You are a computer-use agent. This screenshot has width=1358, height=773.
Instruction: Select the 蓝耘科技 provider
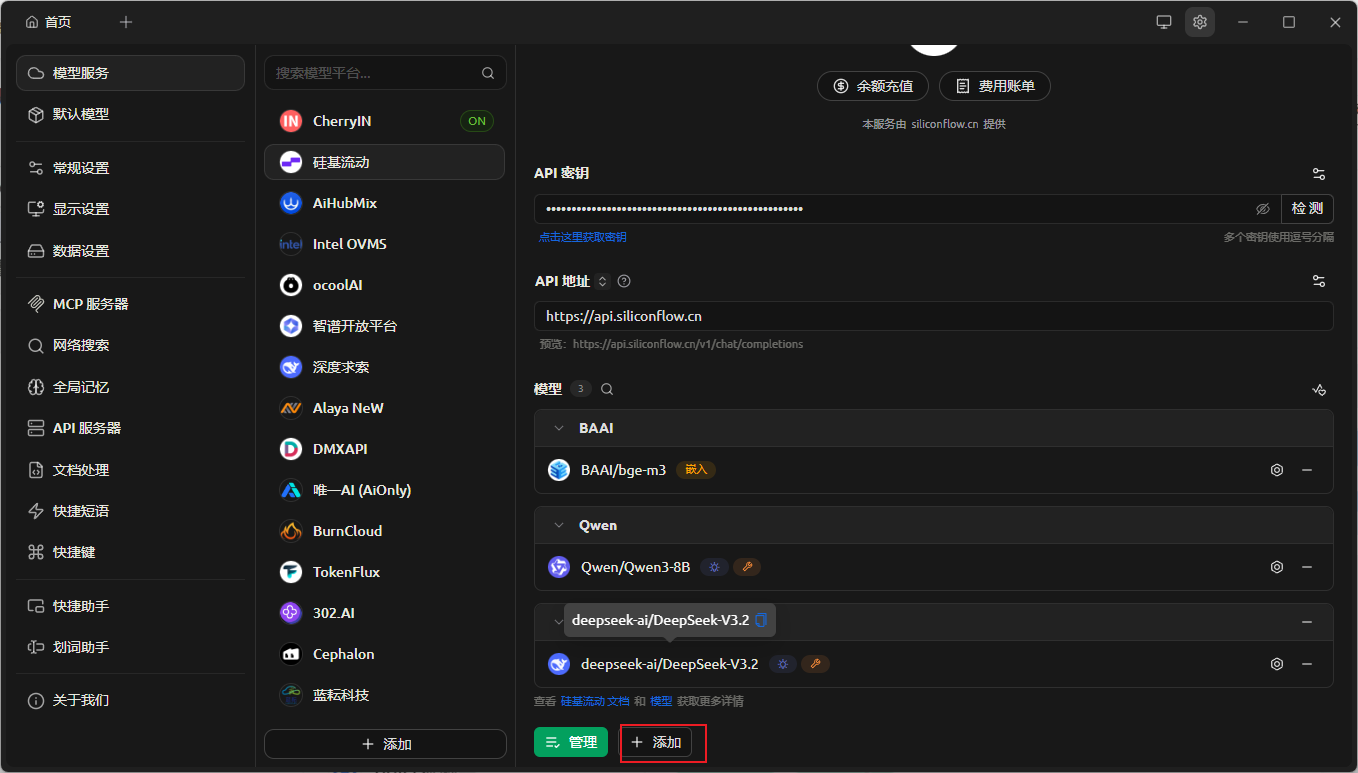click(385, 695)
